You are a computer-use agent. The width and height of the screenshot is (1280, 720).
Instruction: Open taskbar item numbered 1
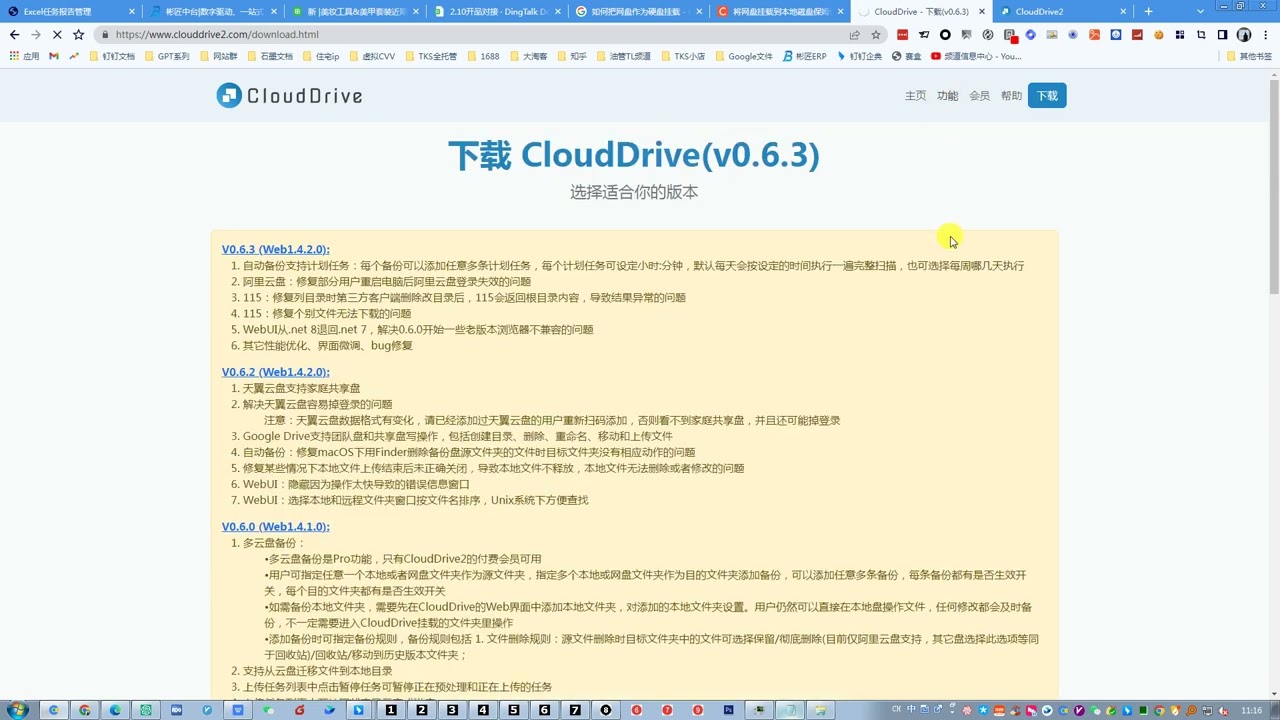391,710
